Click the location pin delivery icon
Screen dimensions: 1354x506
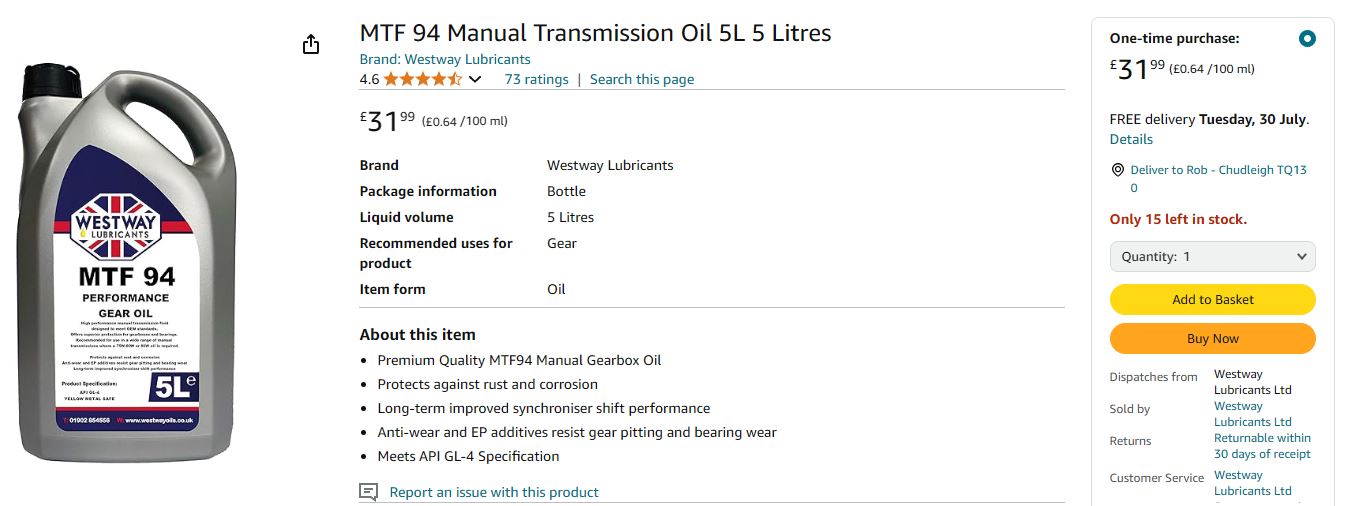coord(1117,170)
